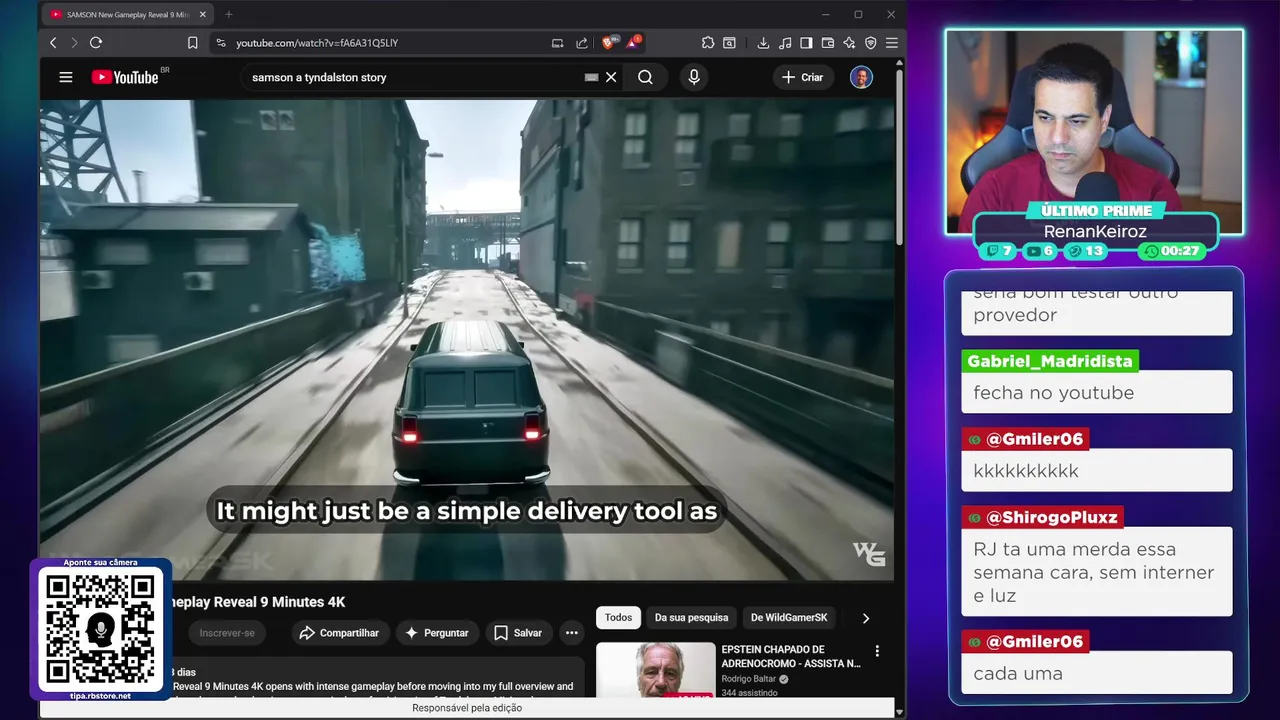The width and height of the screenshot is (1280, 720).
Task: Click the RenanKeiroz streamer name label
Action: pos(1095,231)
